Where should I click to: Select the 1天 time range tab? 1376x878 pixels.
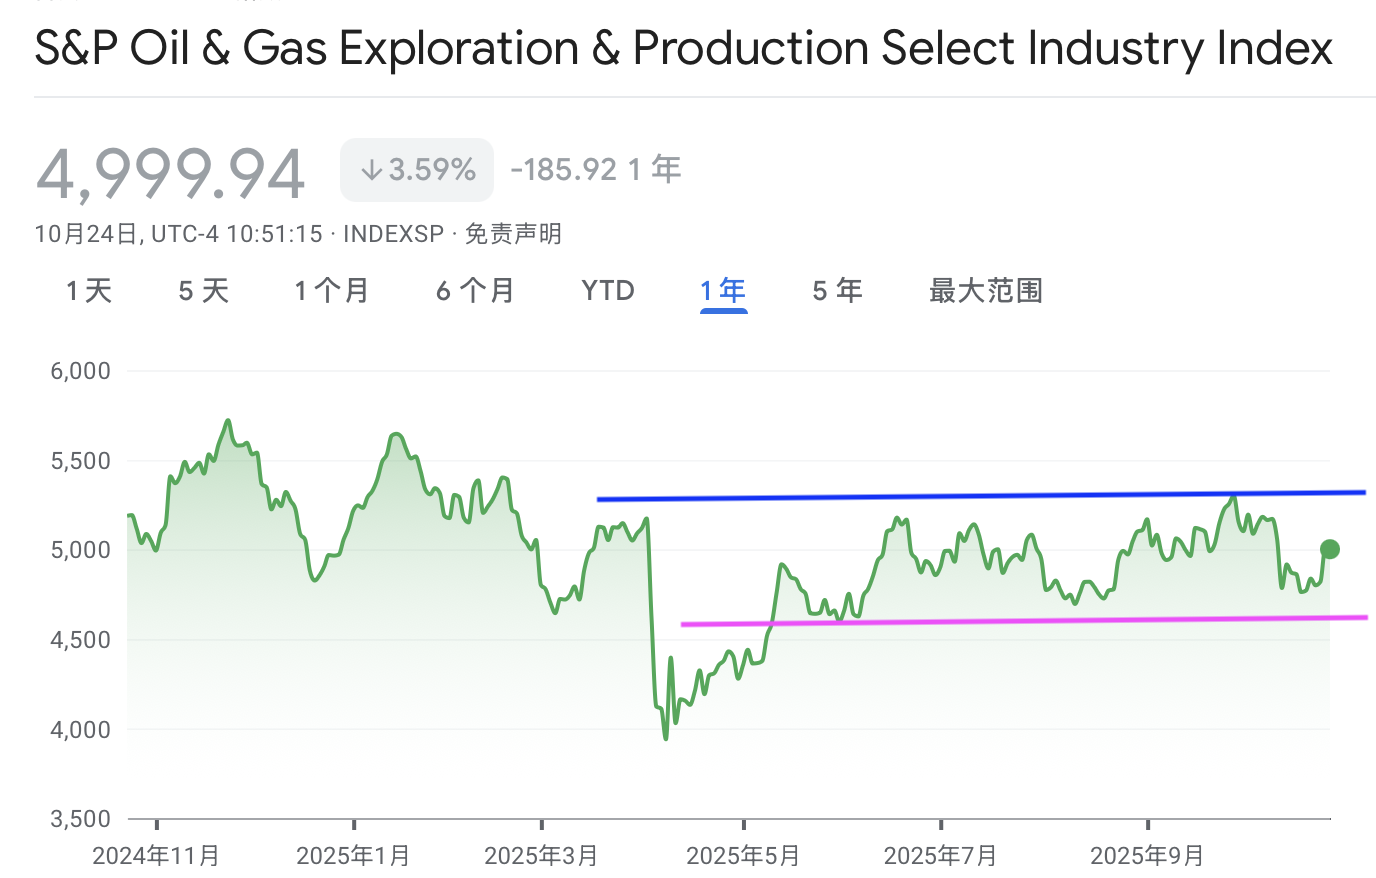pyautogui.click(x=89, y=291)
